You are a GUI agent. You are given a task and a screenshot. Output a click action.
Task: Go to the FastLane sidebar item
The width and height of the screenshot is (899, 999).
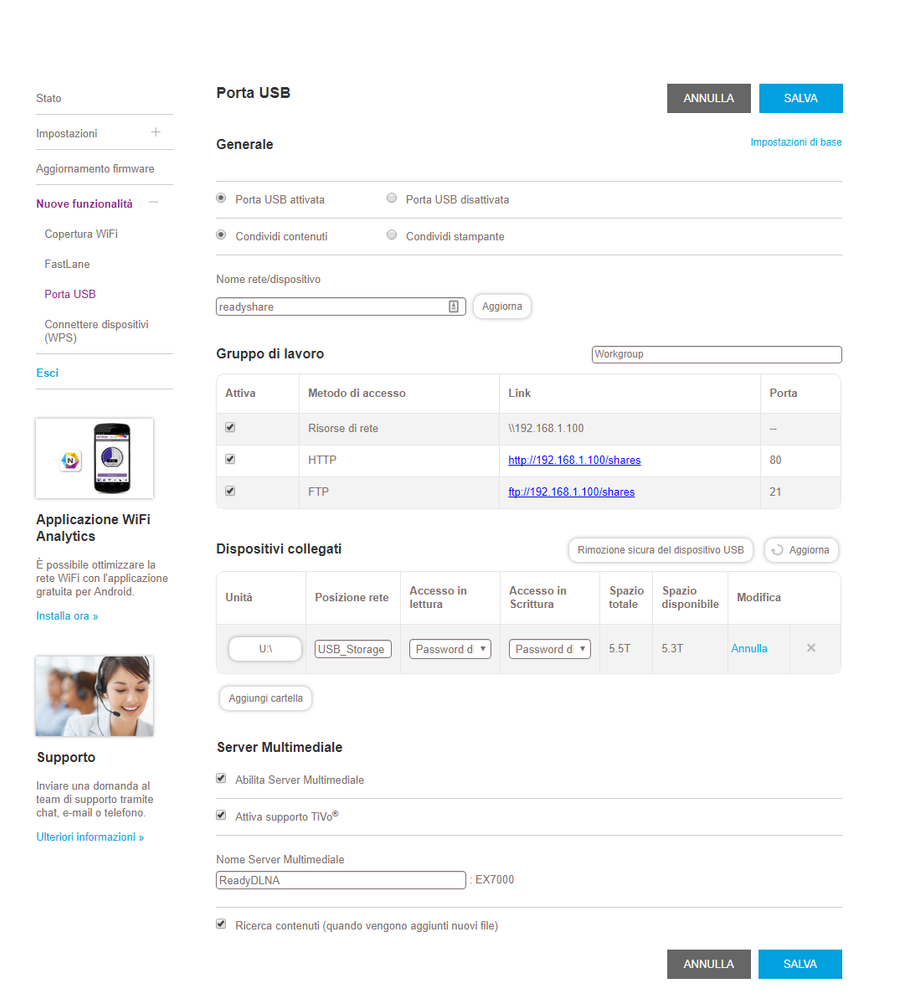point(67,264)
